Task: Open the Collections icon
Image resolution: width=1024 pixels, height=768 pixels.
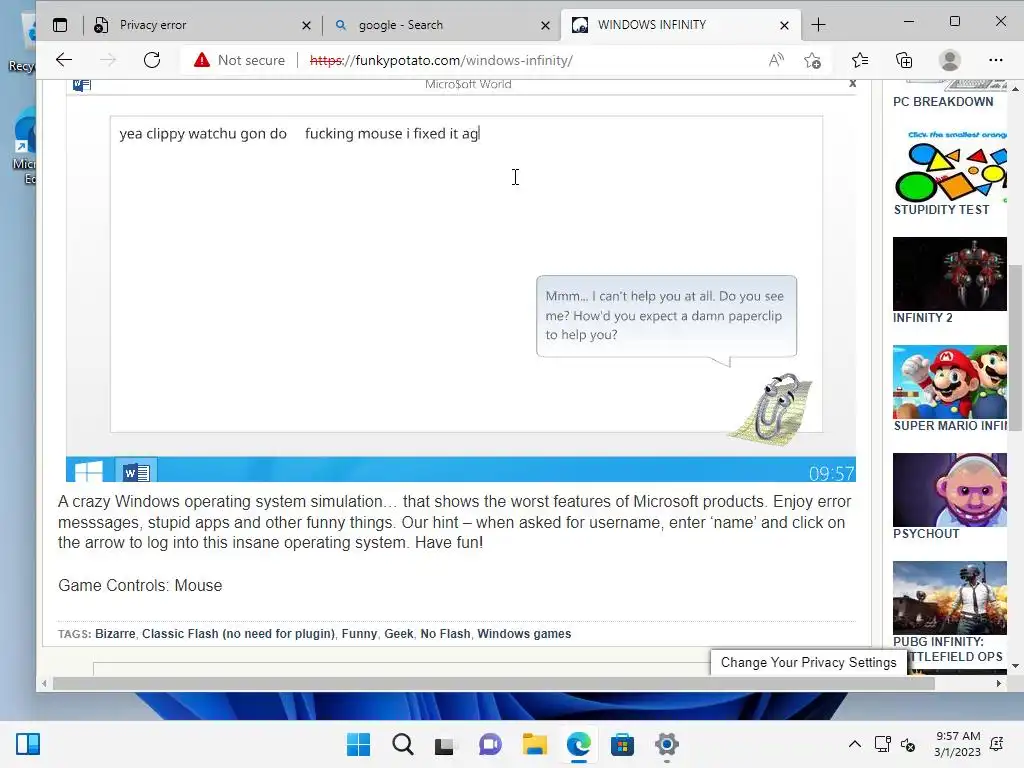Action: click(904, 60)
